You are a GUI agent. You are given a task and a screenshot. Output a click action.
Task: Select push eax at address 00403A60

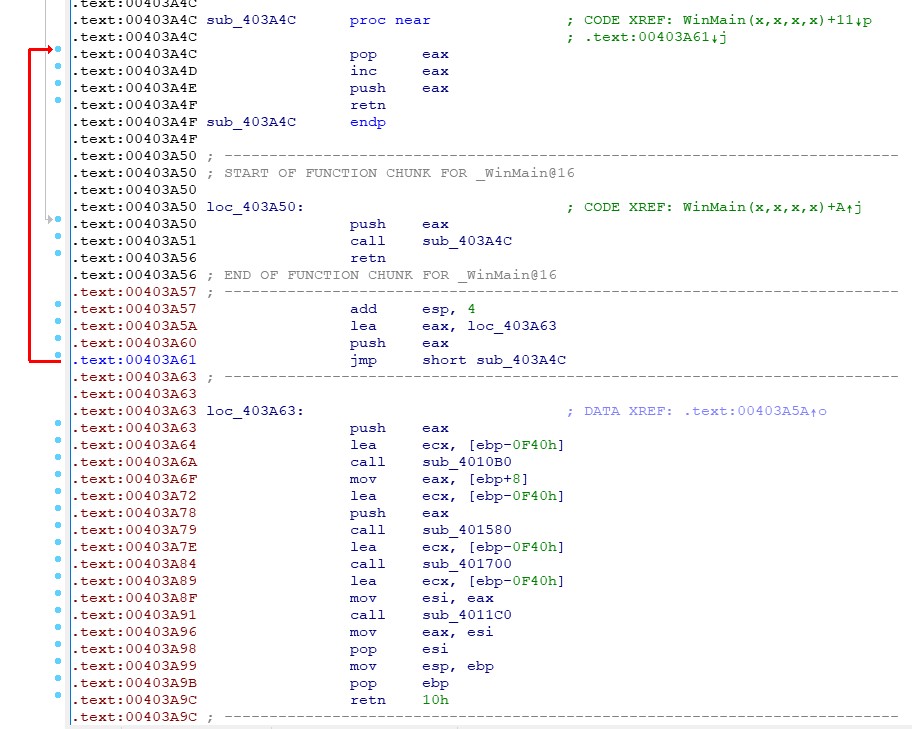pos(399,343)
